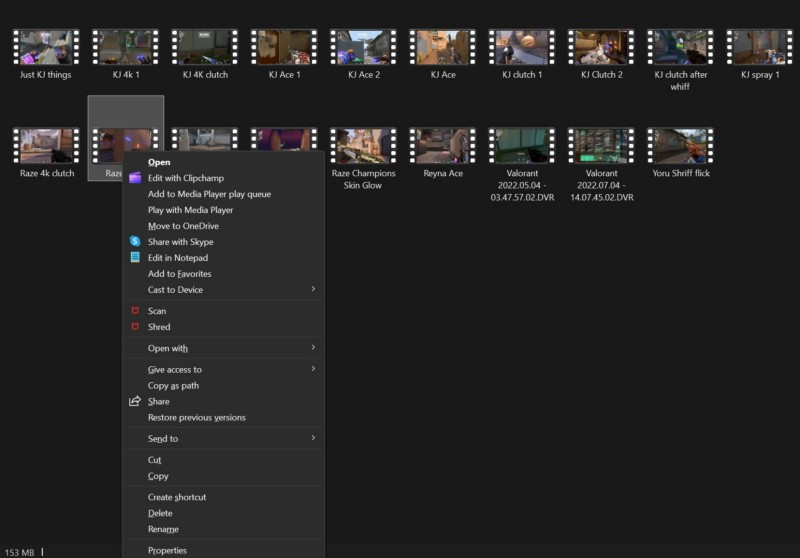Image resolution: width=800 pixels, height=558 pixels.
Task: Click the McAfee Scan shield icon
Action: (135, 311)
